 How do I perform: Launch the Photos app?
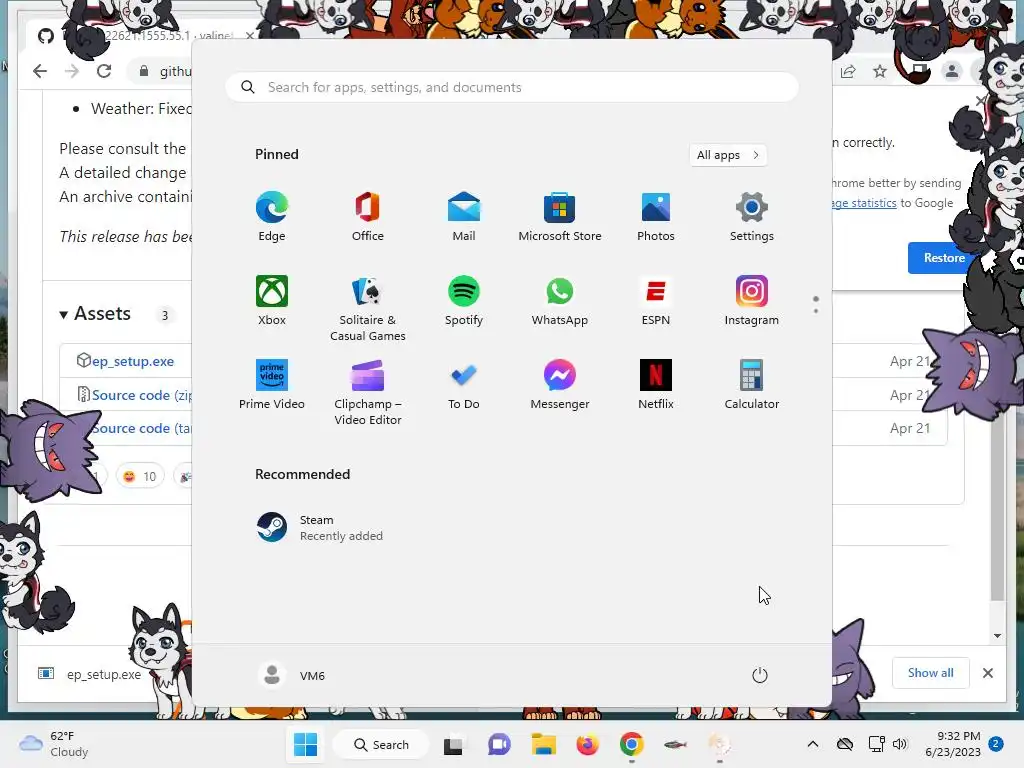656,217
